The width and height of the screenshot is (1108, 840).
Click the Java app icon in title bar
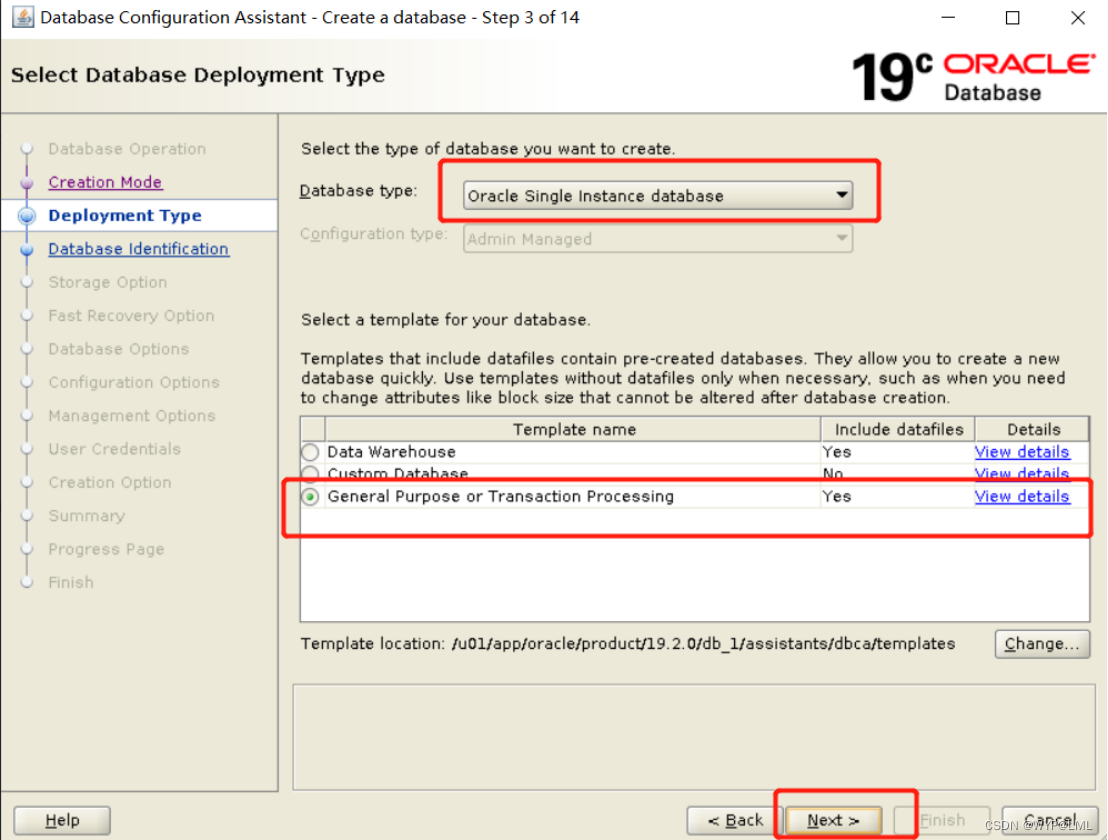coord(23,17)
